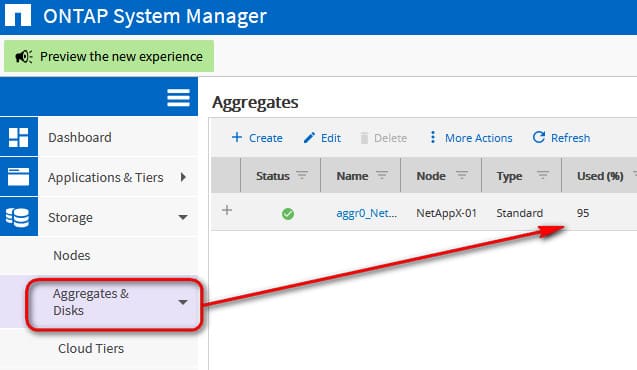Toggle Aggregates & Disks submenu arrow
The image size is (637, 370).
pos(183,302)
